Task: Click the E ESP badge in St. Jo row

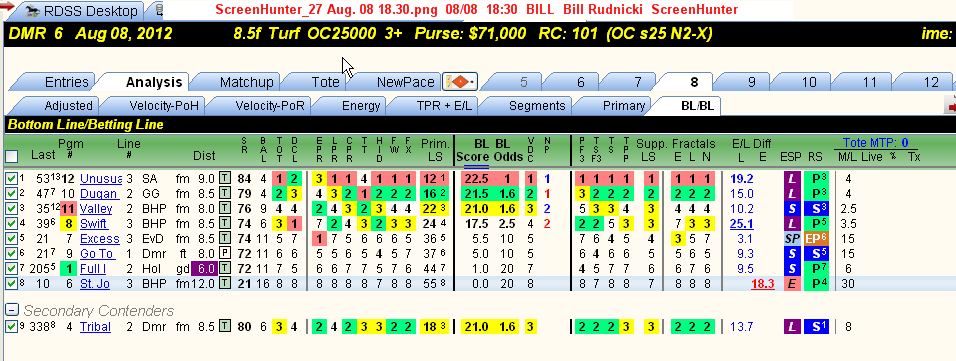Action: pos(792,284)
